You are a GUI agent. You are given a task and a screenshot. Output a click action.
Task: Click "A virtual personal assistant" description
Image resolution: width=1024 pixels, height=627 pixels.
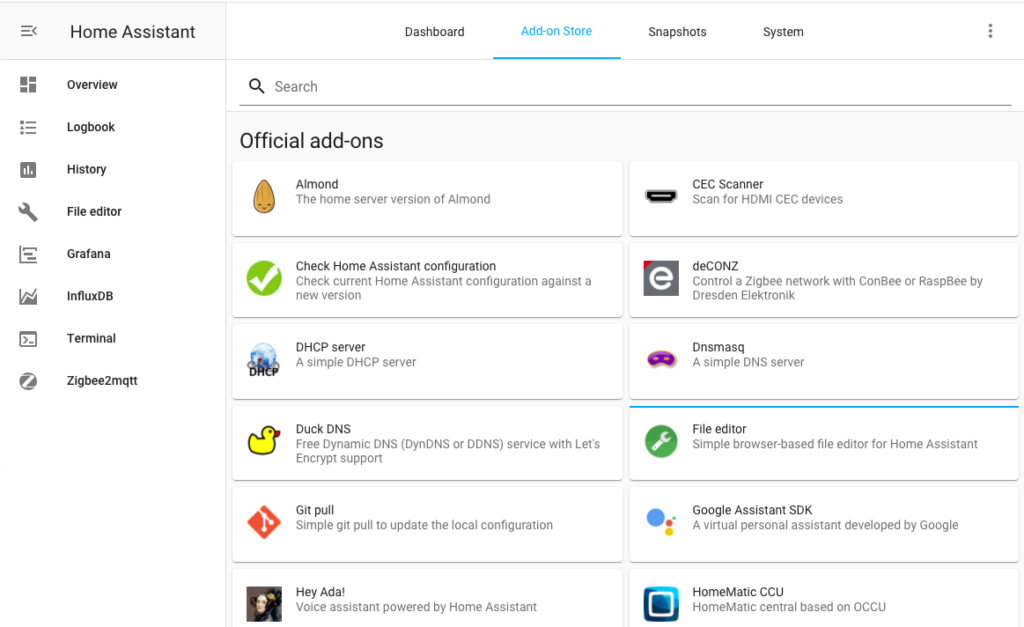coord(825,525)
